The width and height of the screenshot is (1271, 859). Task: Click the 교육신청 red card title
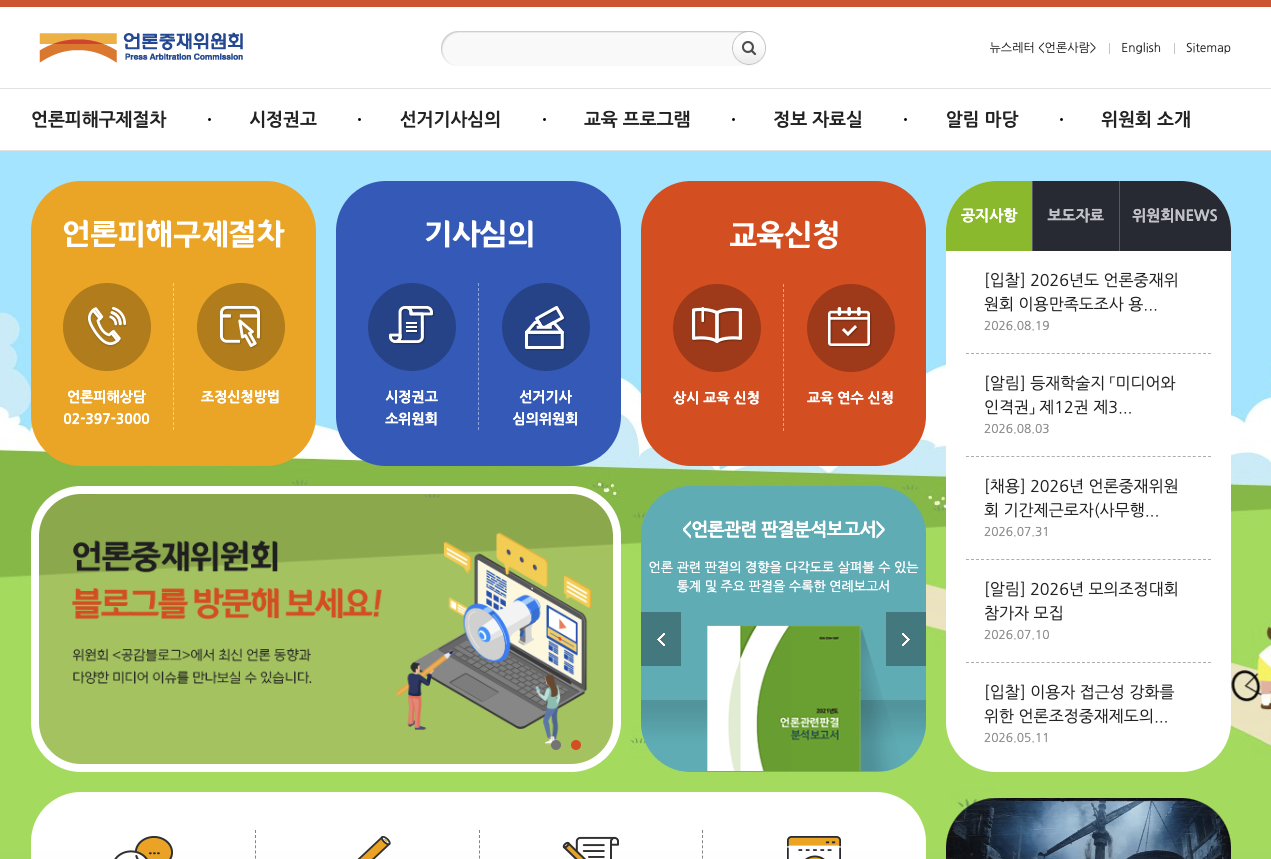pos(783,234)
